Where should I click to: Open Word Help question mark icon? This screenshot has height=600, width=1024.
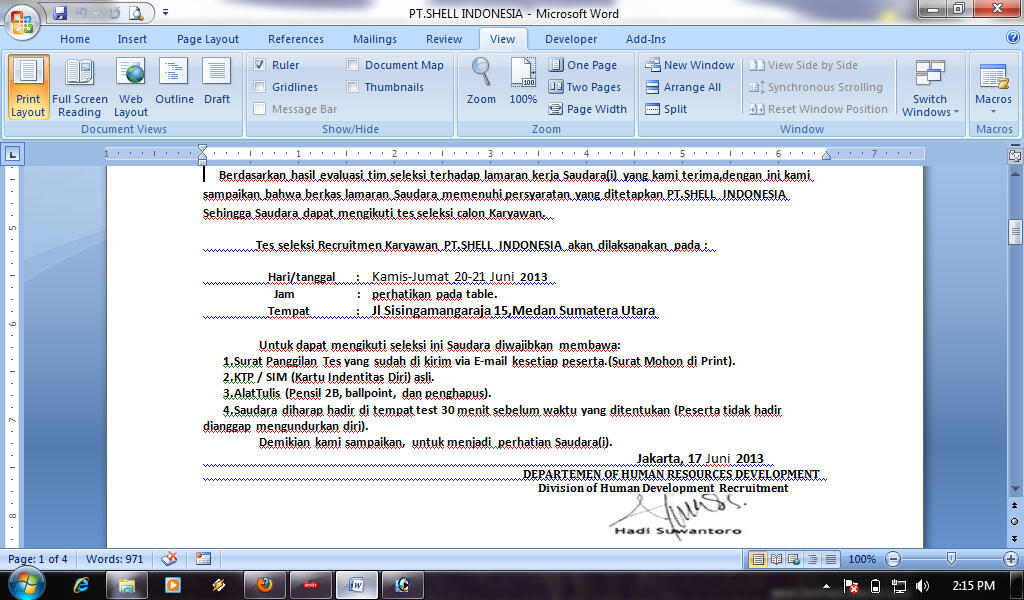1013,38
